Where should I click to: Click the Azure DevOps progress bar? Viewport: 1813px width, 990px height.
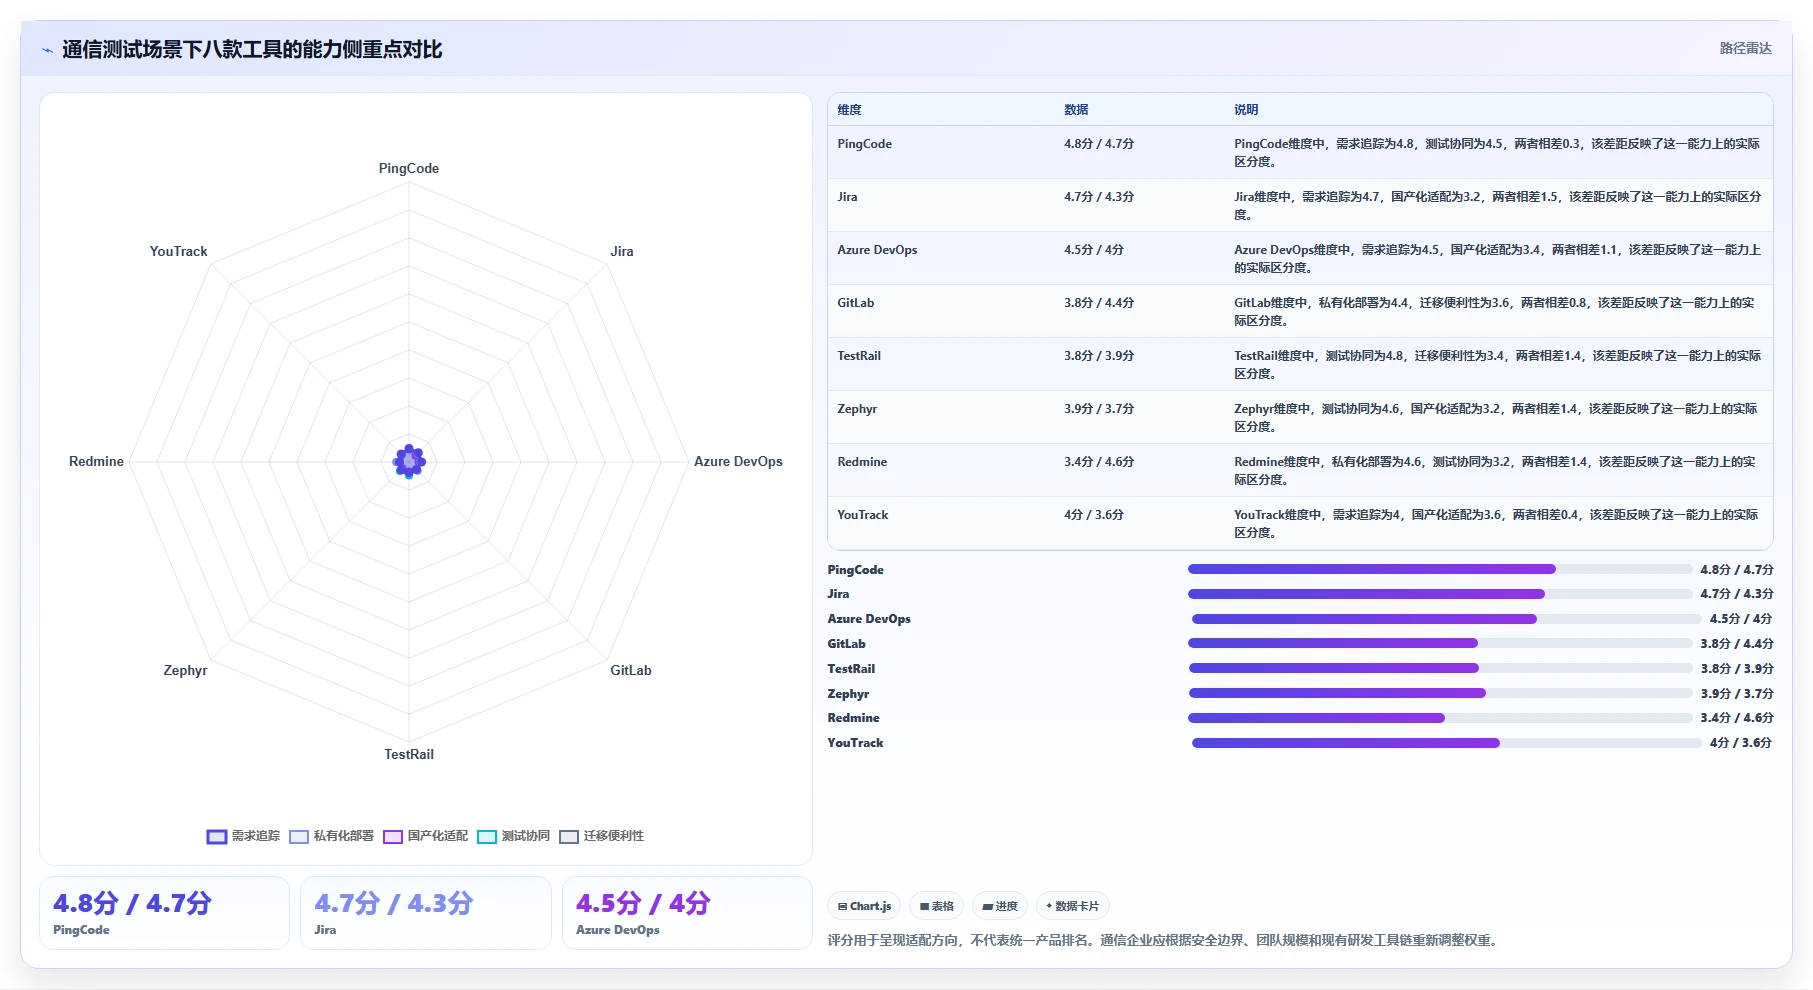click(1446, 619)
